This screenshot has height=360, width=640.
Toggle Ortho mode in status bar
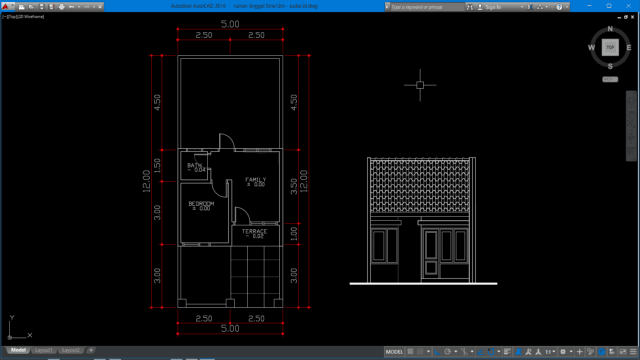pyautogui.click(x=437, y=352)
